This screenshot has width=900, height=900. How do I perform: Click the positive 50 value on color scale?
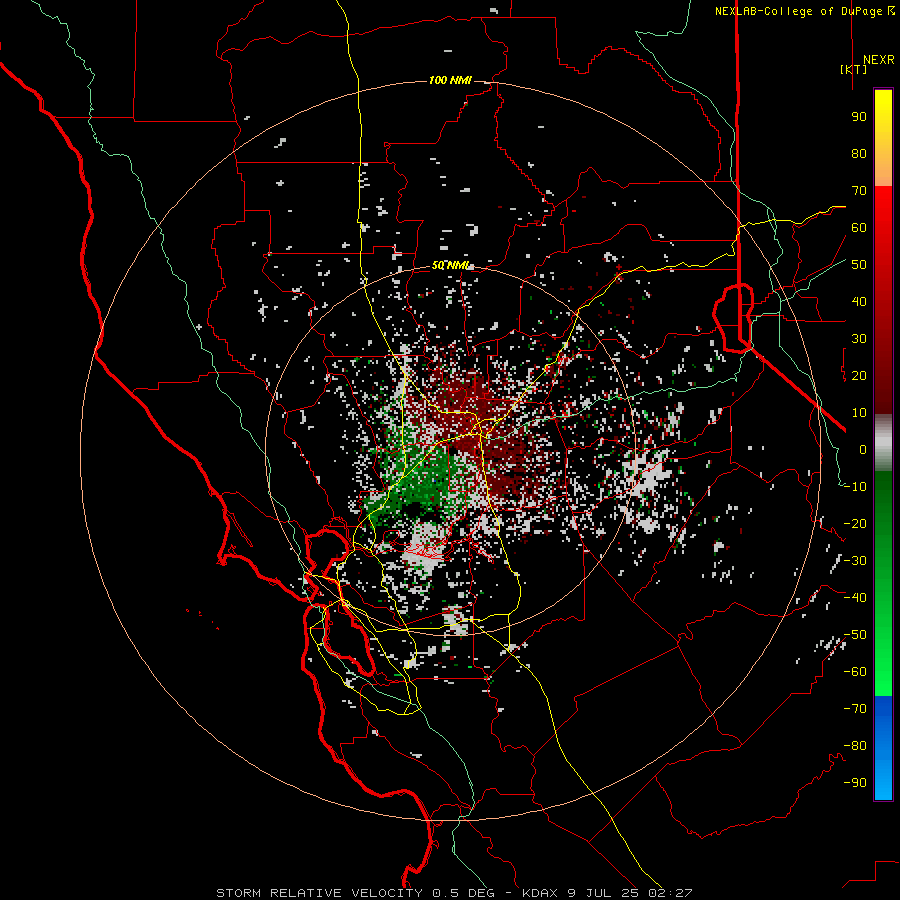coord(859,265)
